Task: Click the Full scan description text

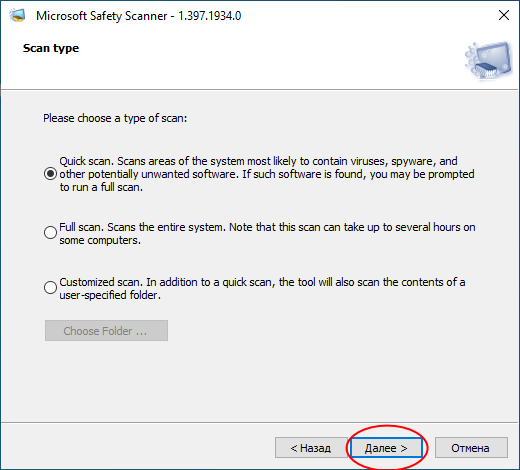Action: click(x=267, y=233)
